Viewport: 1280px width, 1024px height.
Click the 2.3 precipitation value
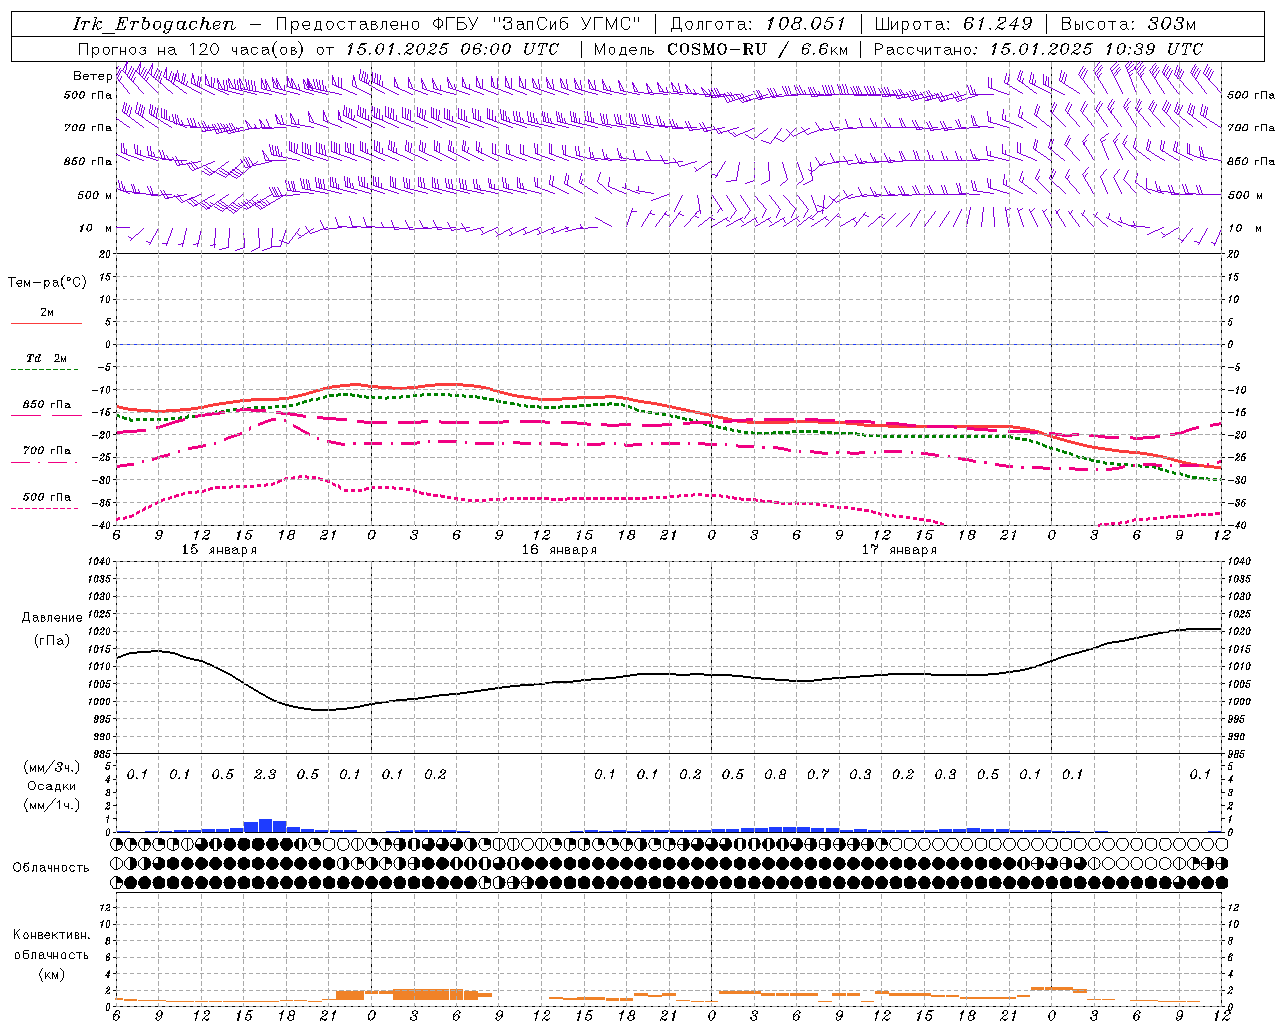tap(265, 774)
